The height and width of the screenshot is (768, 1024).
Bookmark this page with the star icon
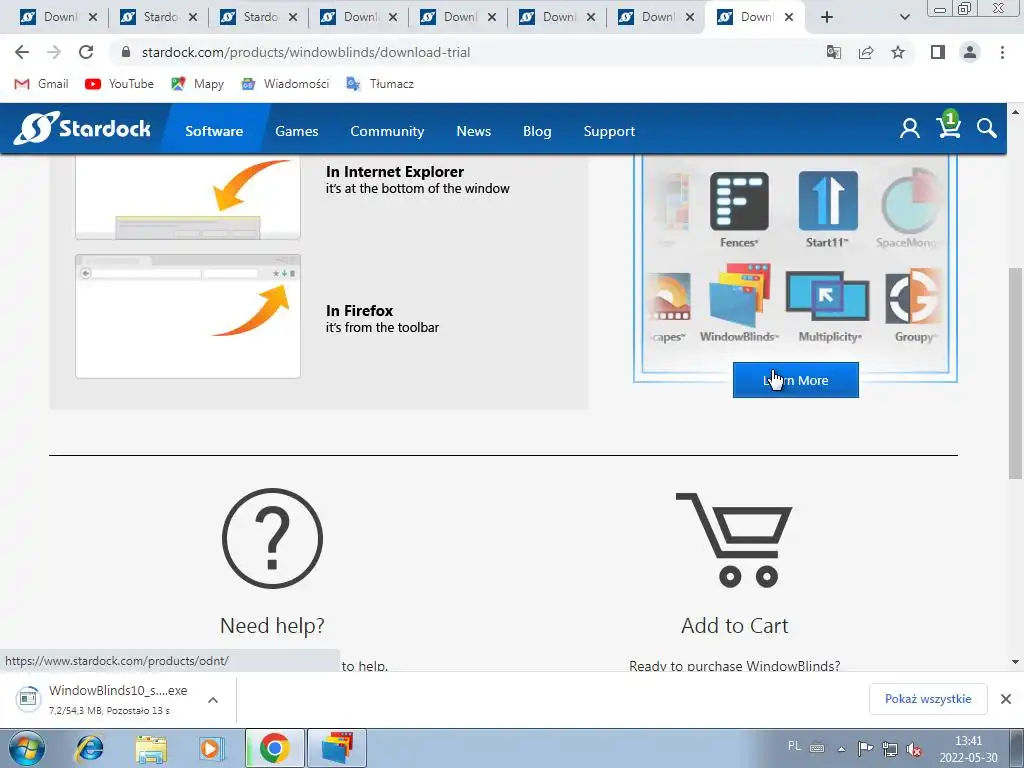[898, 52]
